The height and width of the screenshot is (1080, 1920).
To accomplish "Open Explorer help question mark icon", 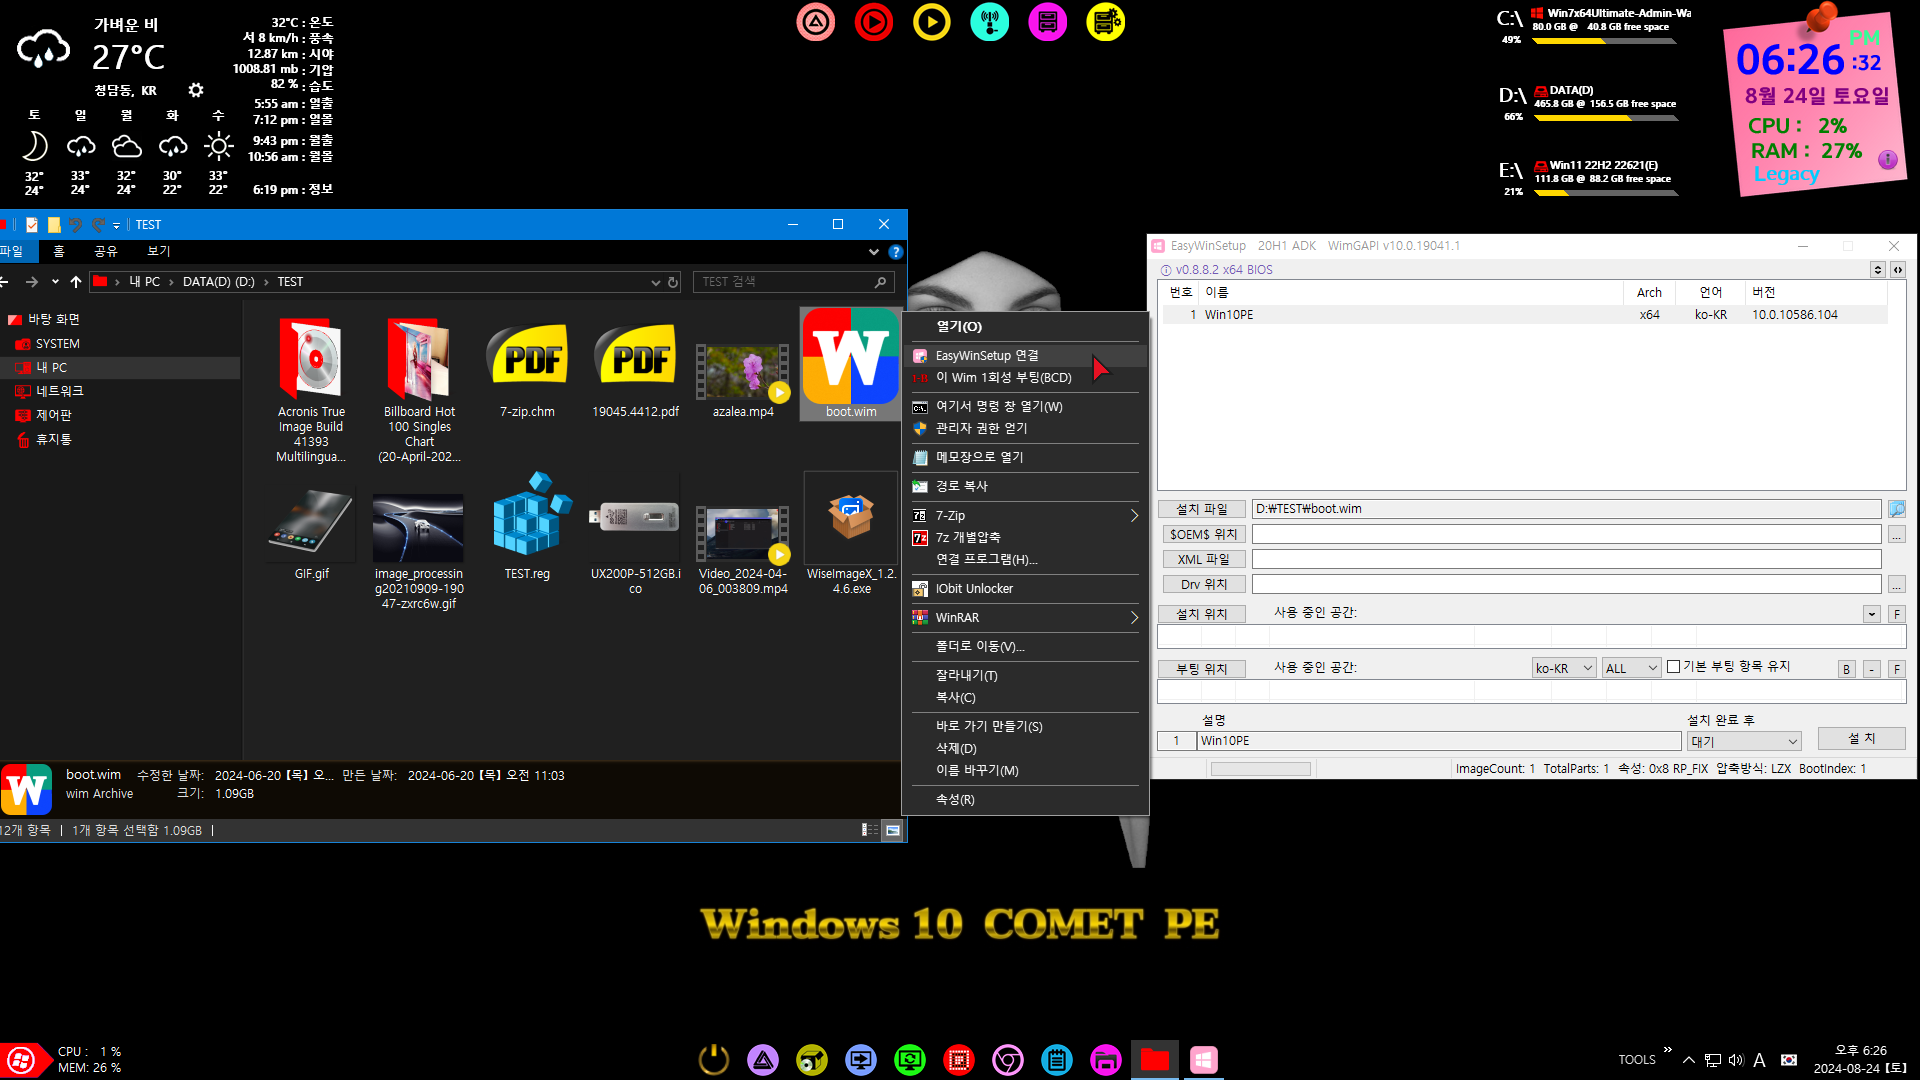I will coord(896,252).
